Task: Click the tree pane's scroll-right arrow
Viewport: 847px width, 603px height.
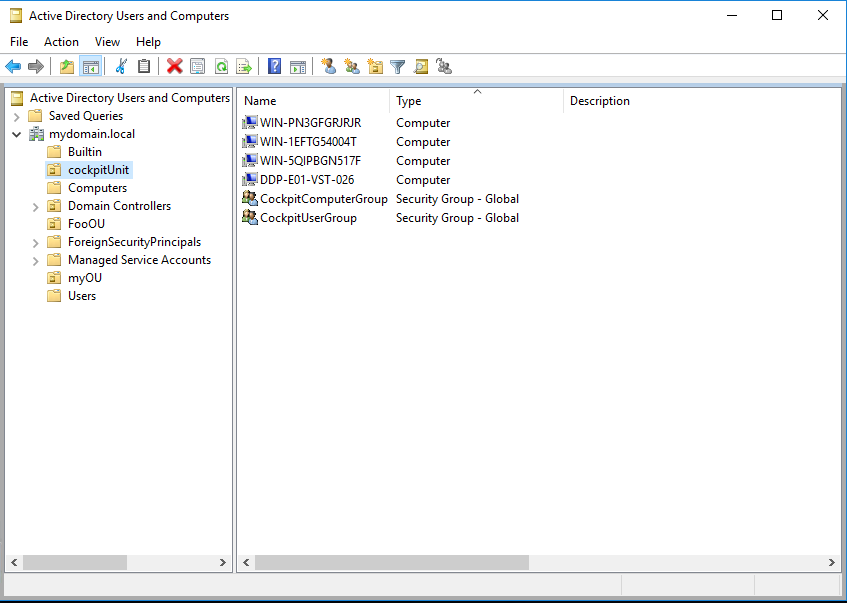Action: [x=223, y=562]
